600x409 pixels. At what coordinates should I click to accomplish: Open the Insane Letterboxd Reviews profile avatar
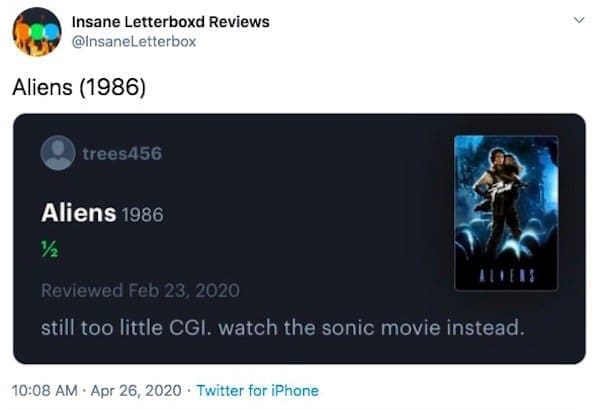click(37, 31)
